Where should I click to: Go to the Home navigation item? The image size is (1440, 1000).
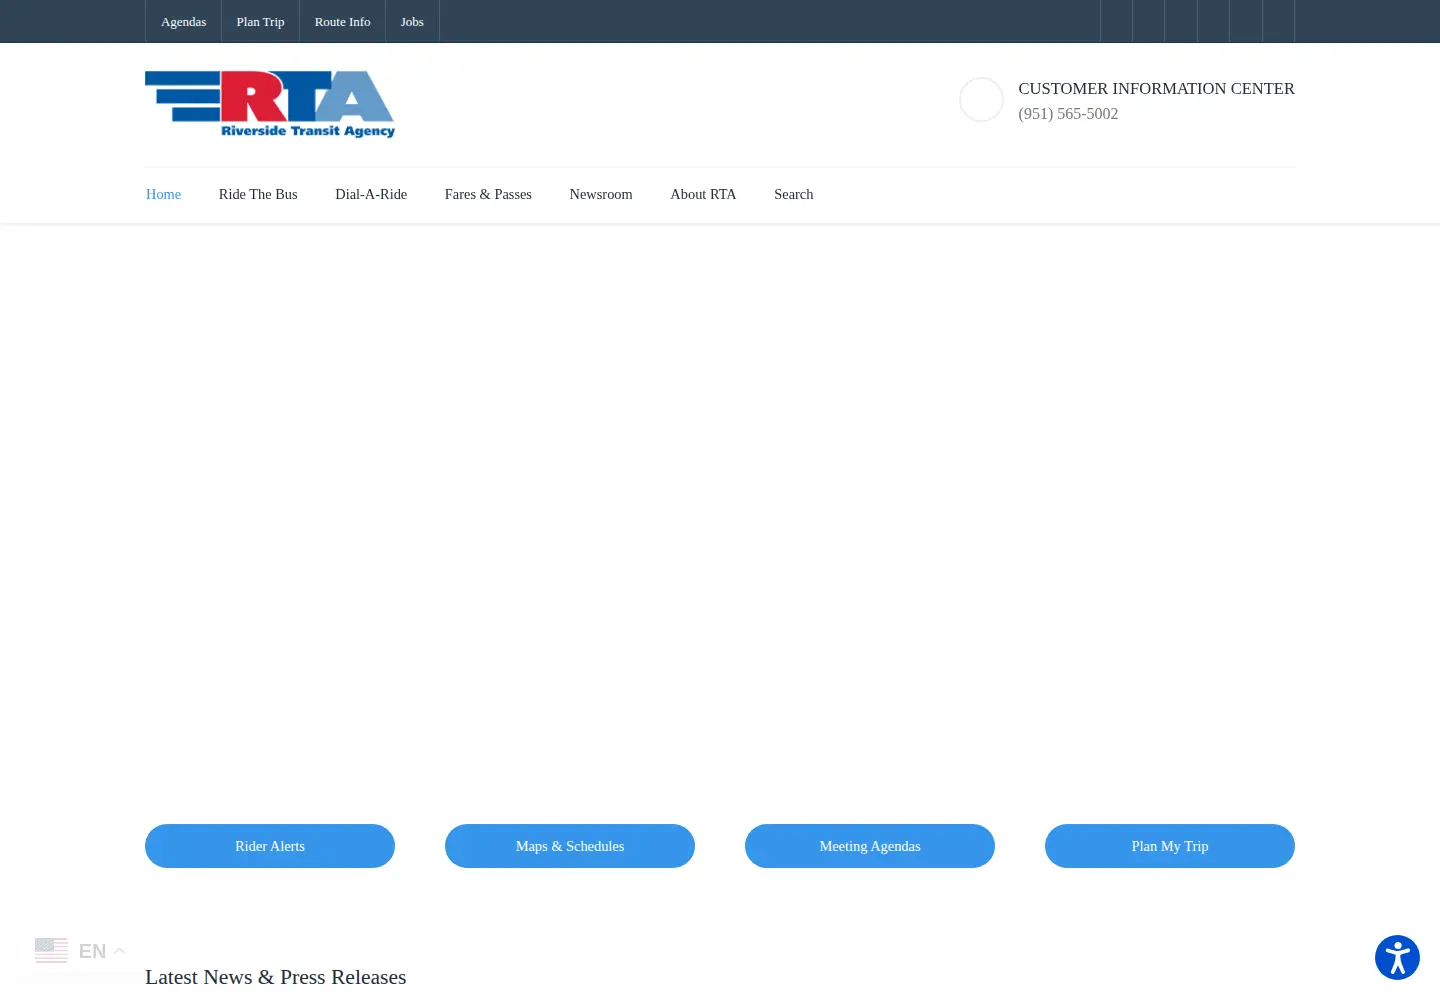click(x=163, y=194)
